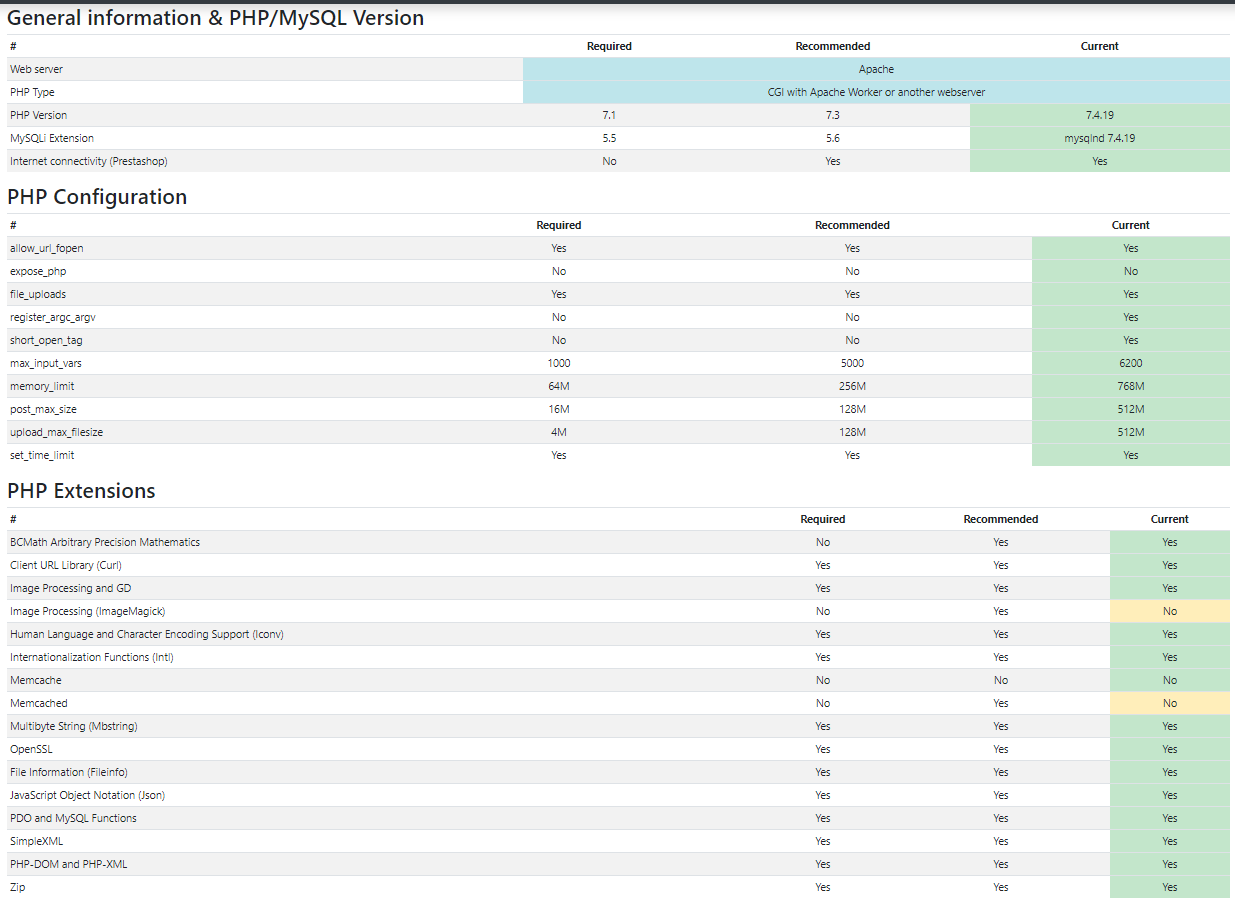Select the memory_limit current 768M value

coord(1130,386)
